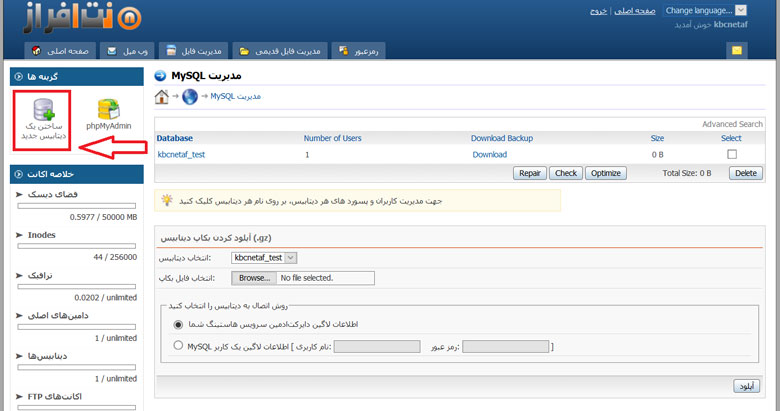Sort by Number of Users column header
780x411 pixels.
pyautogui.click(x=332, y=138)
